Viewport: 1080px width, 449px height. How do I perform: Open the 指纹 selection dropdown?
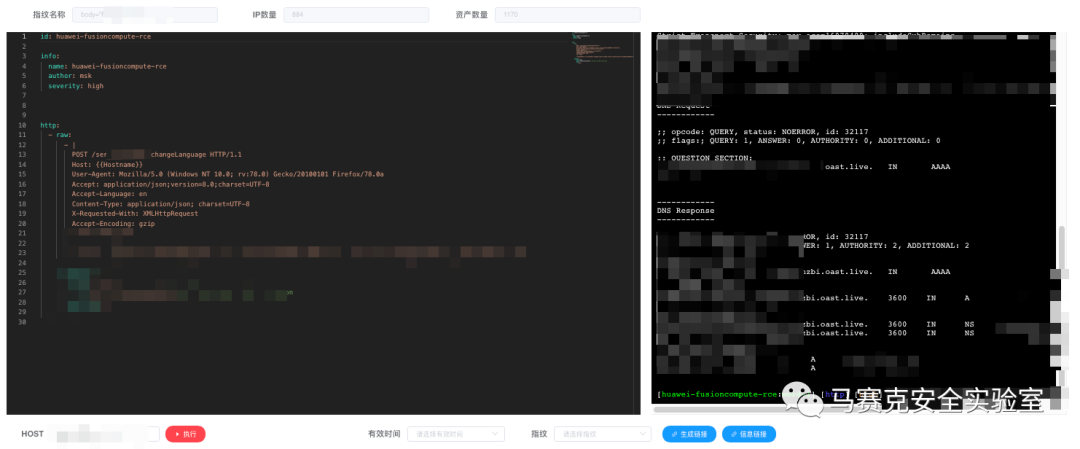point(603,434)
